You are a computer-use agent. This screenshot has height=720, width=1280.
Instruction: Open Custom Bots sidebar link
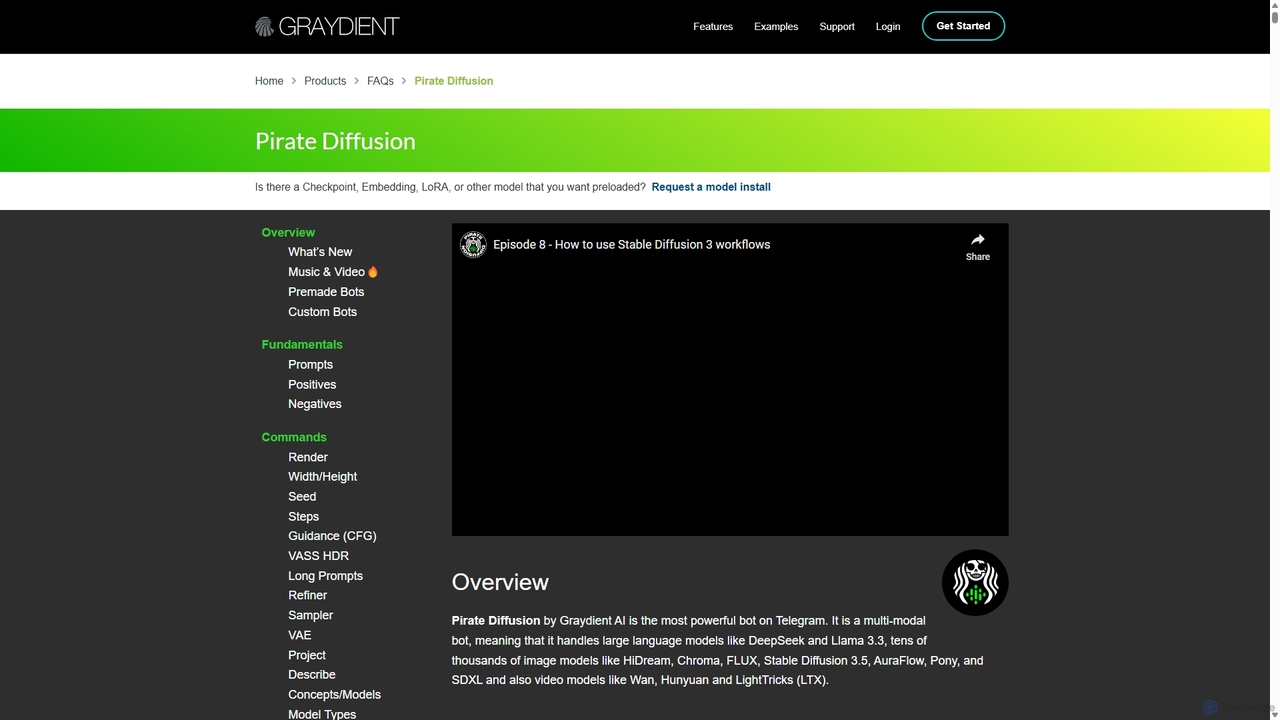(322, 312)
